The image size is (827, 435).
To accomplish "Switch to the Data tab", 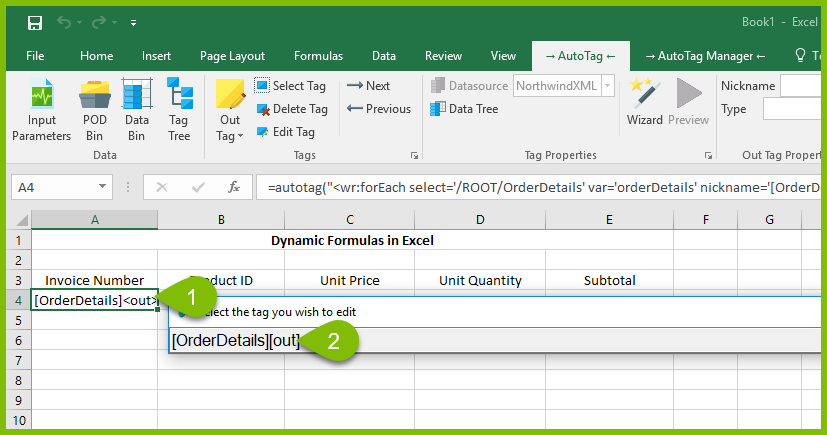I will coord(383,56).
